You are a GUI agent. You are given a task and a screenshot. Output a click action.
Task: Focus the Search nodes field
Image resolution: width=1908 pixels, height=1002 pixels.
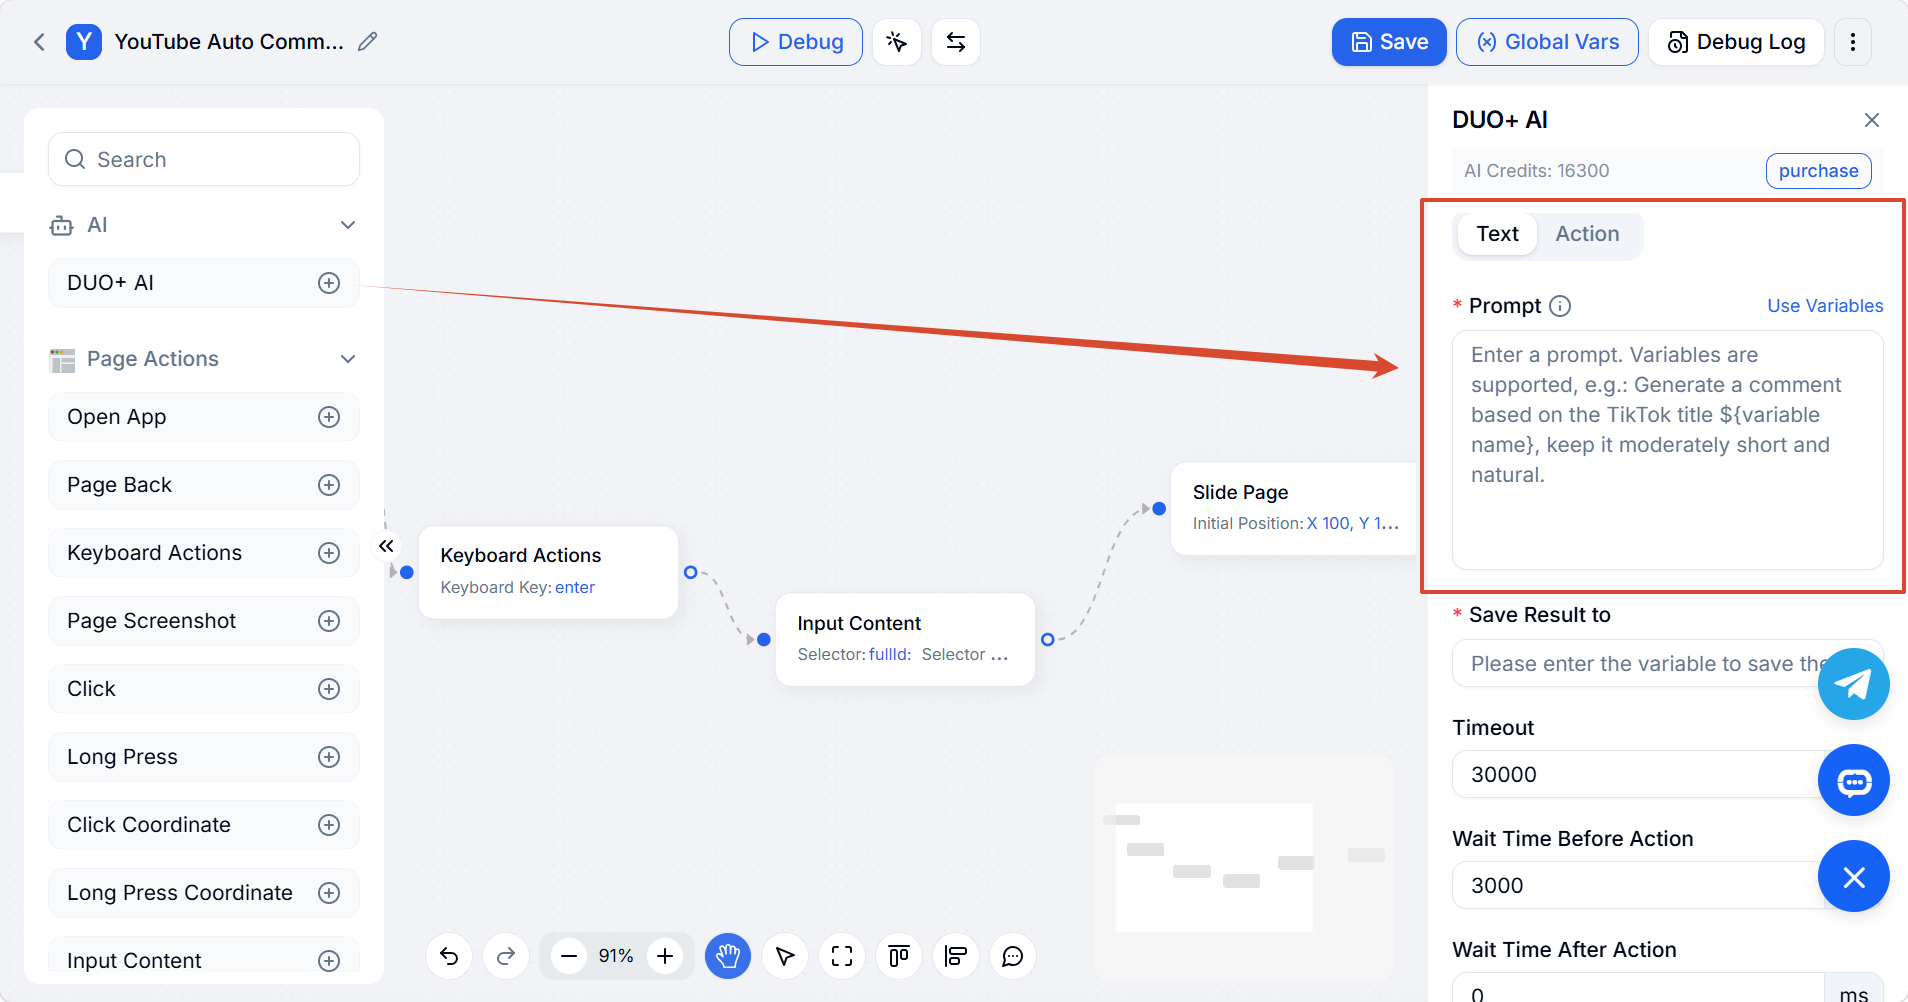point(204,160)
